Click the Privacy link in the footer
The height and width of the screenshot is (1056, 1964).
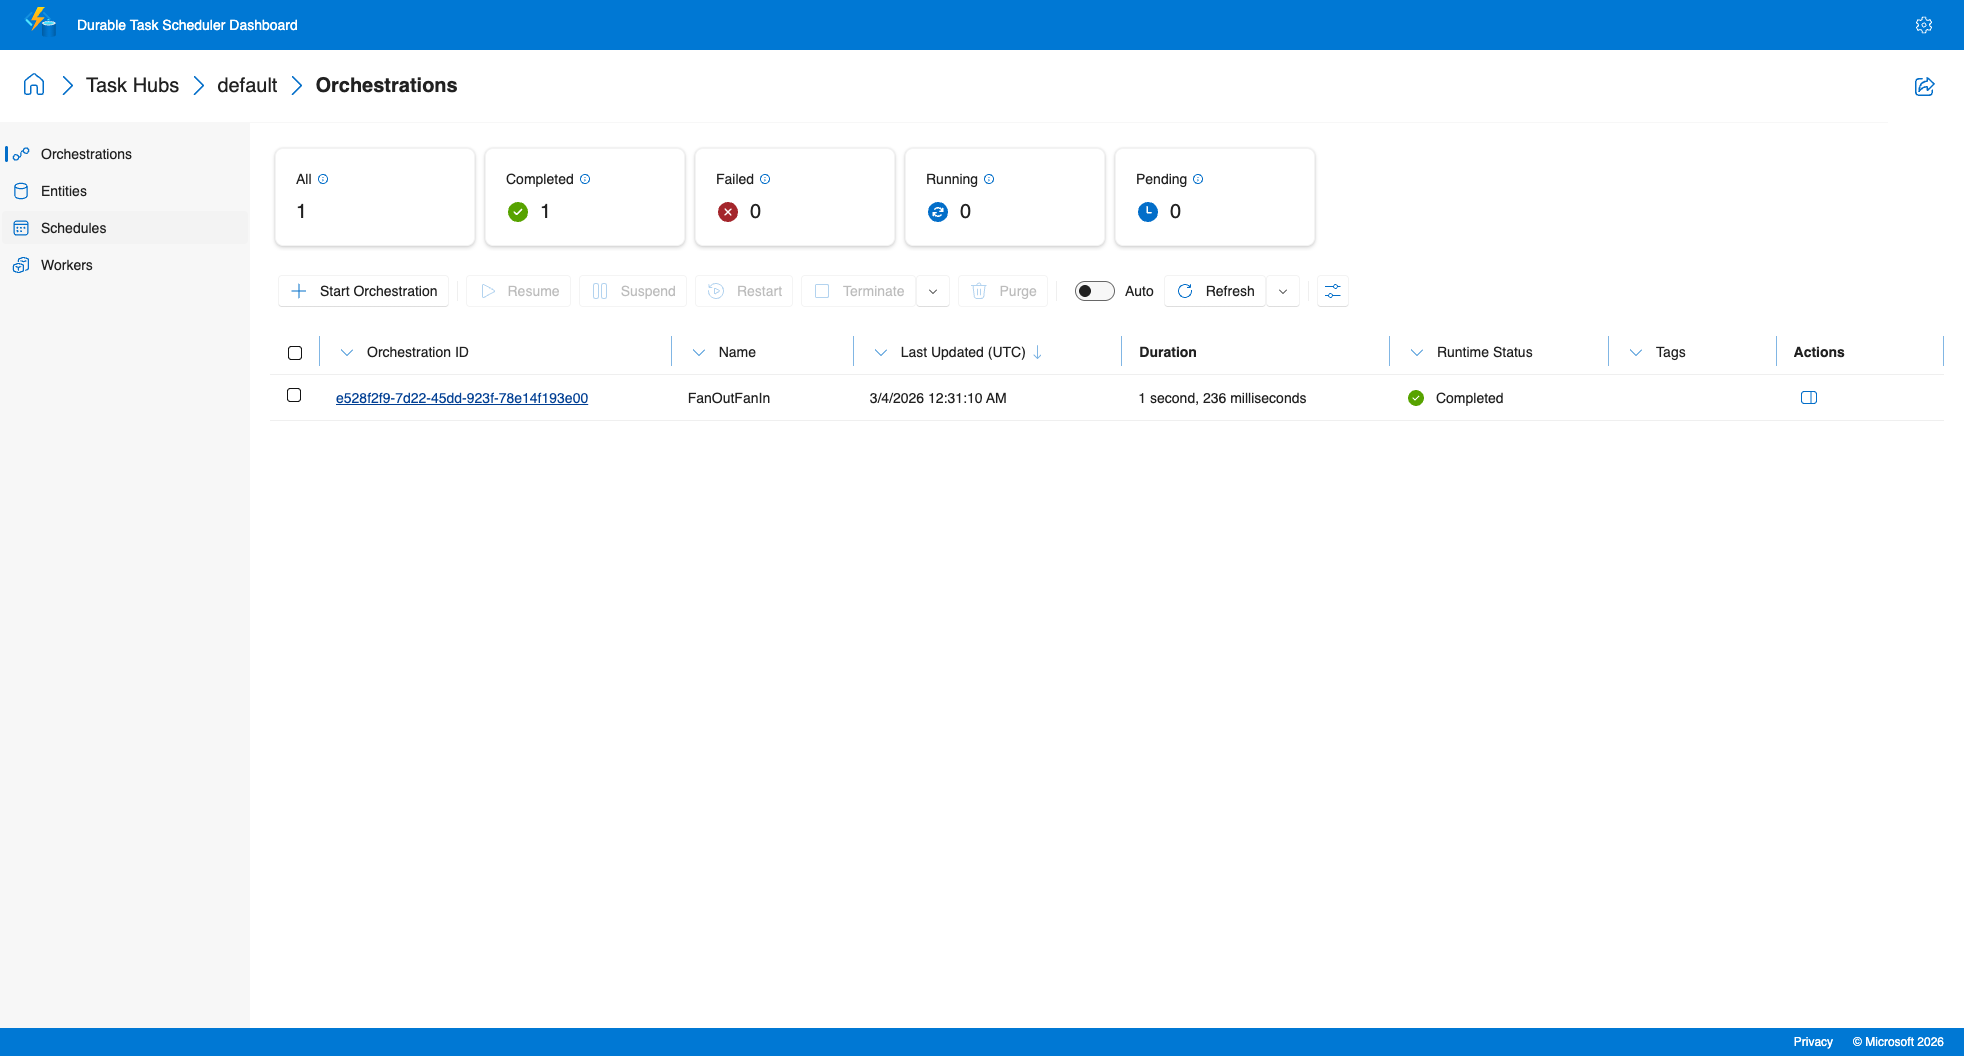click(x=1813, y=1041)
